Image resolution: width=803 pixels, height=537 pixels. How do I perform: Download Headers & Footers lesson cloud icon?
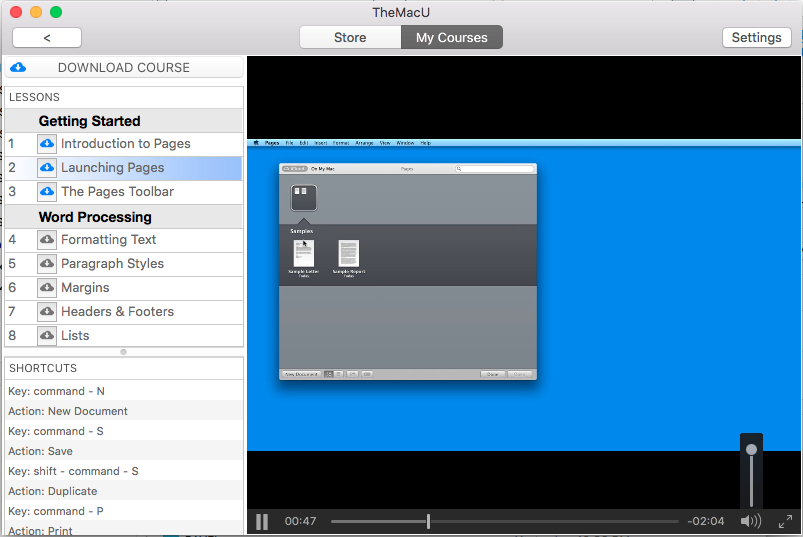[x=47, y=312]
